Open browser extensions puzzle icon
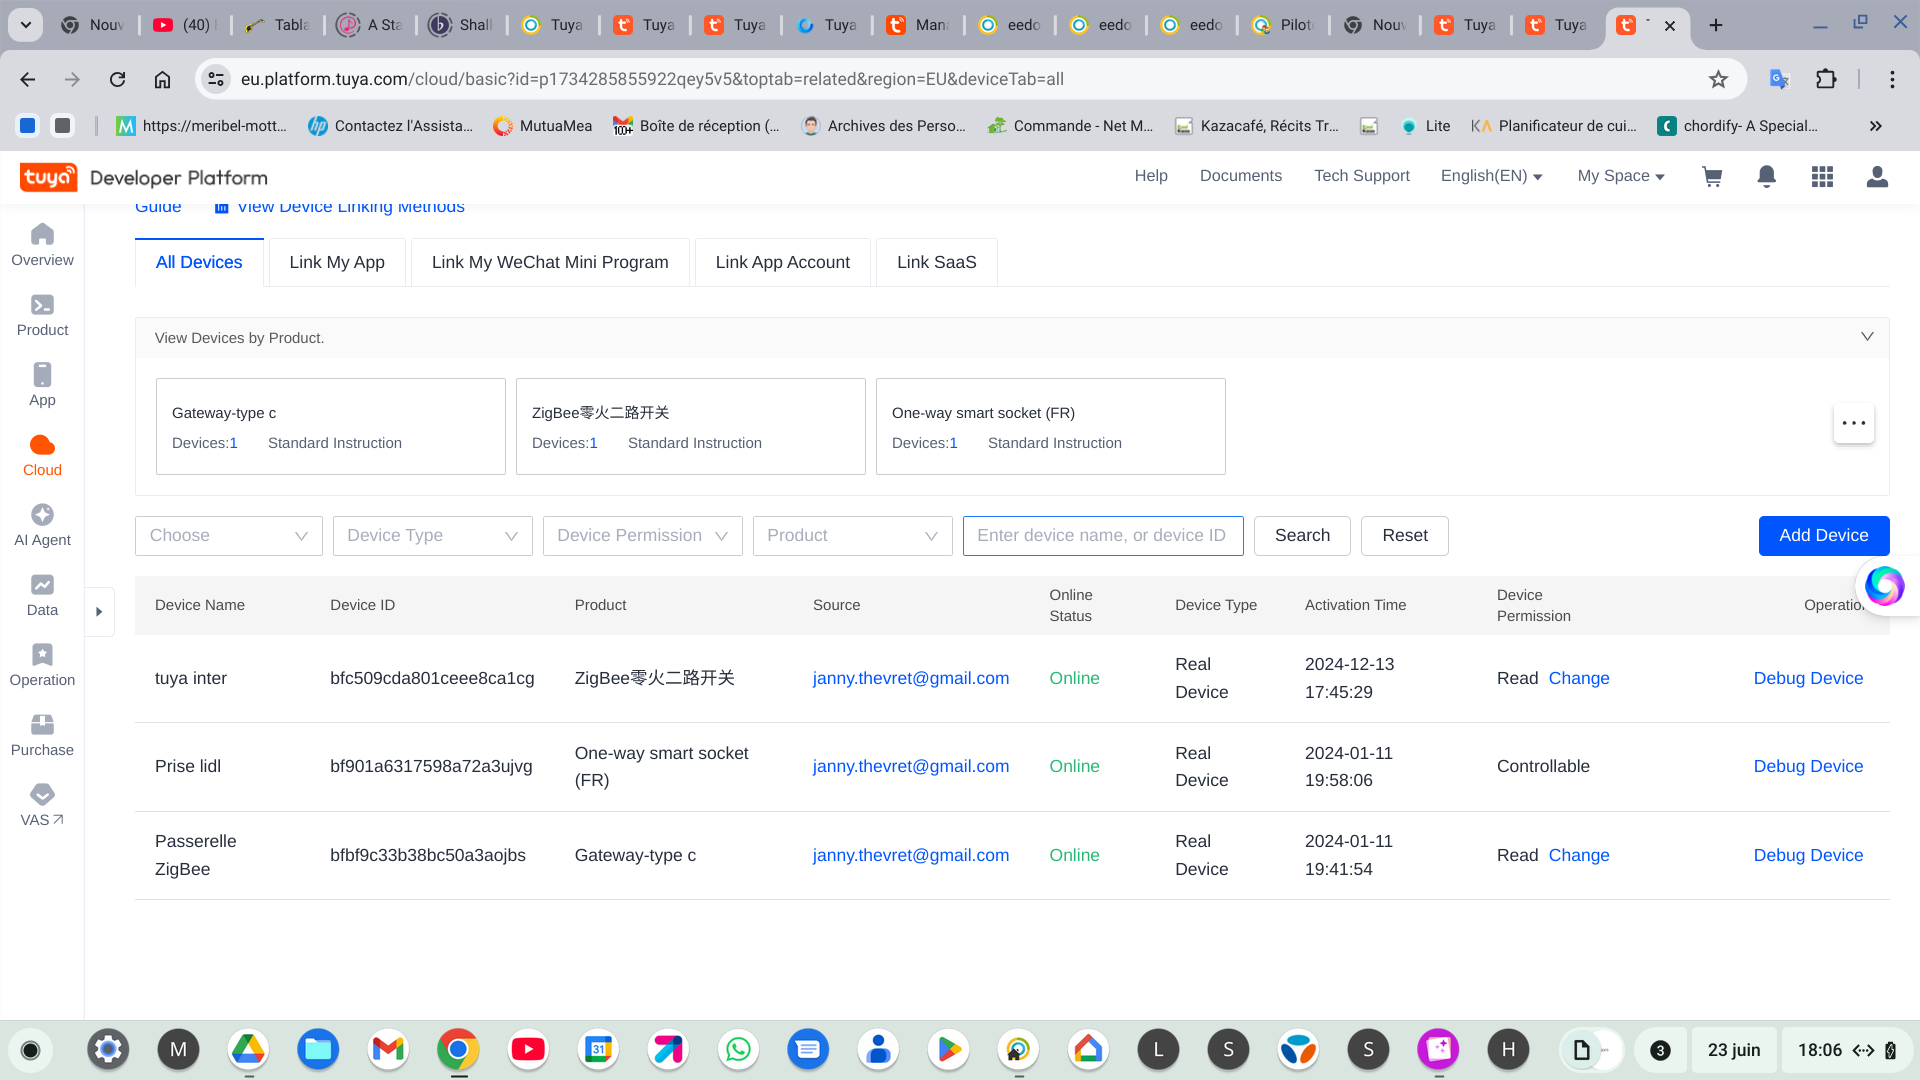This screenshot has width=1920, height=1080. 1826,79
